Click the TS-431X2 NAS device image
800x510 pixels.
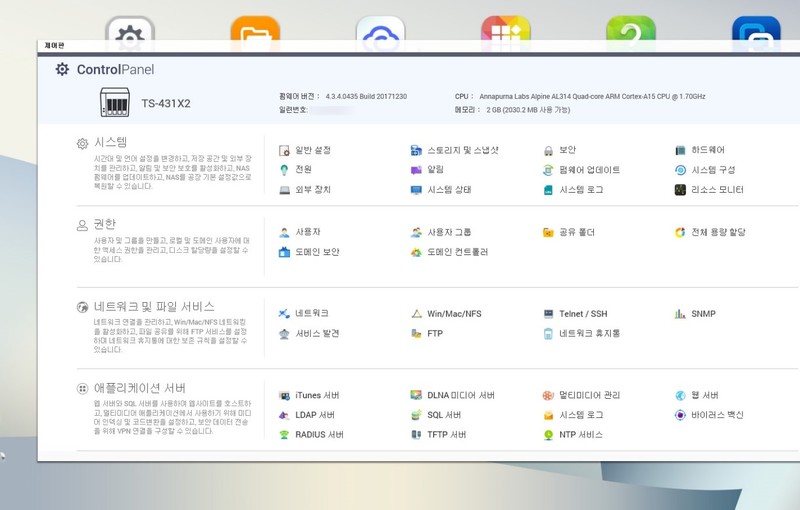coord(115,102)
